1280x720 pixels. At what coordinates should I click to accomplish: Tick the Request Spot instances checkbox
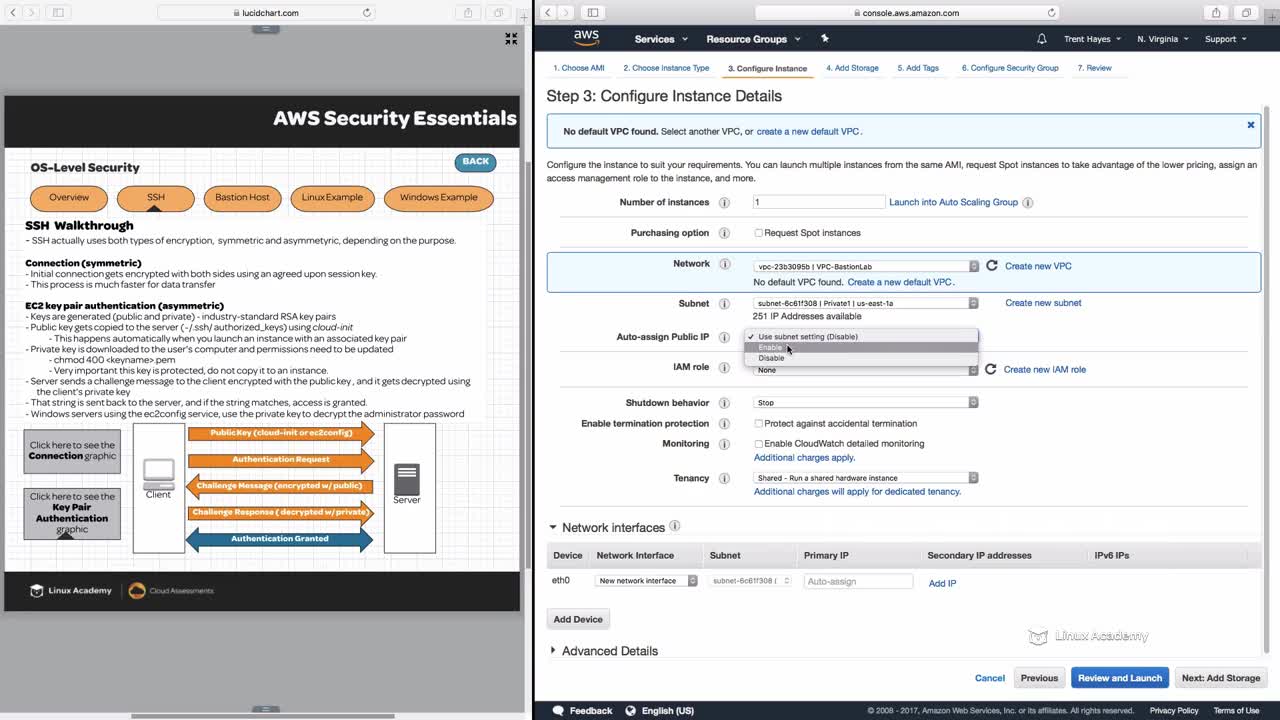click(758, 233)
